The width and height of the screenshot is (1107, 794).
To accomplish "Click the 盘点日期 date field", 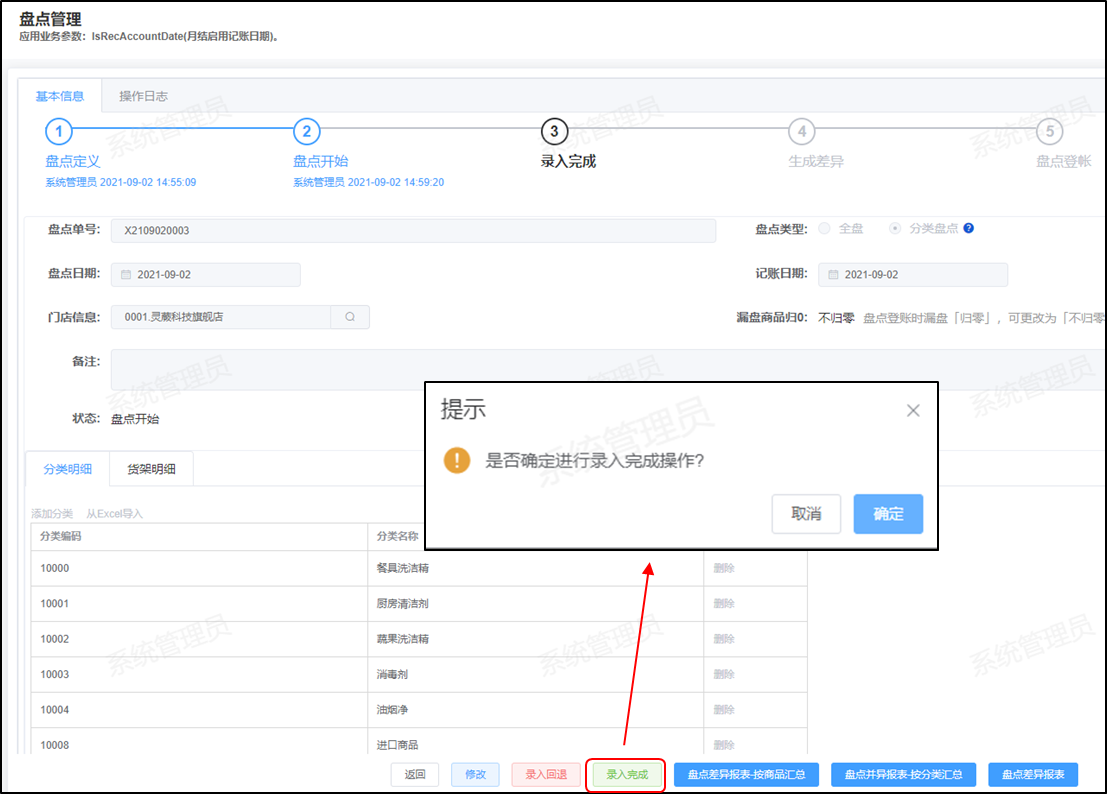I will coord(205,275).
